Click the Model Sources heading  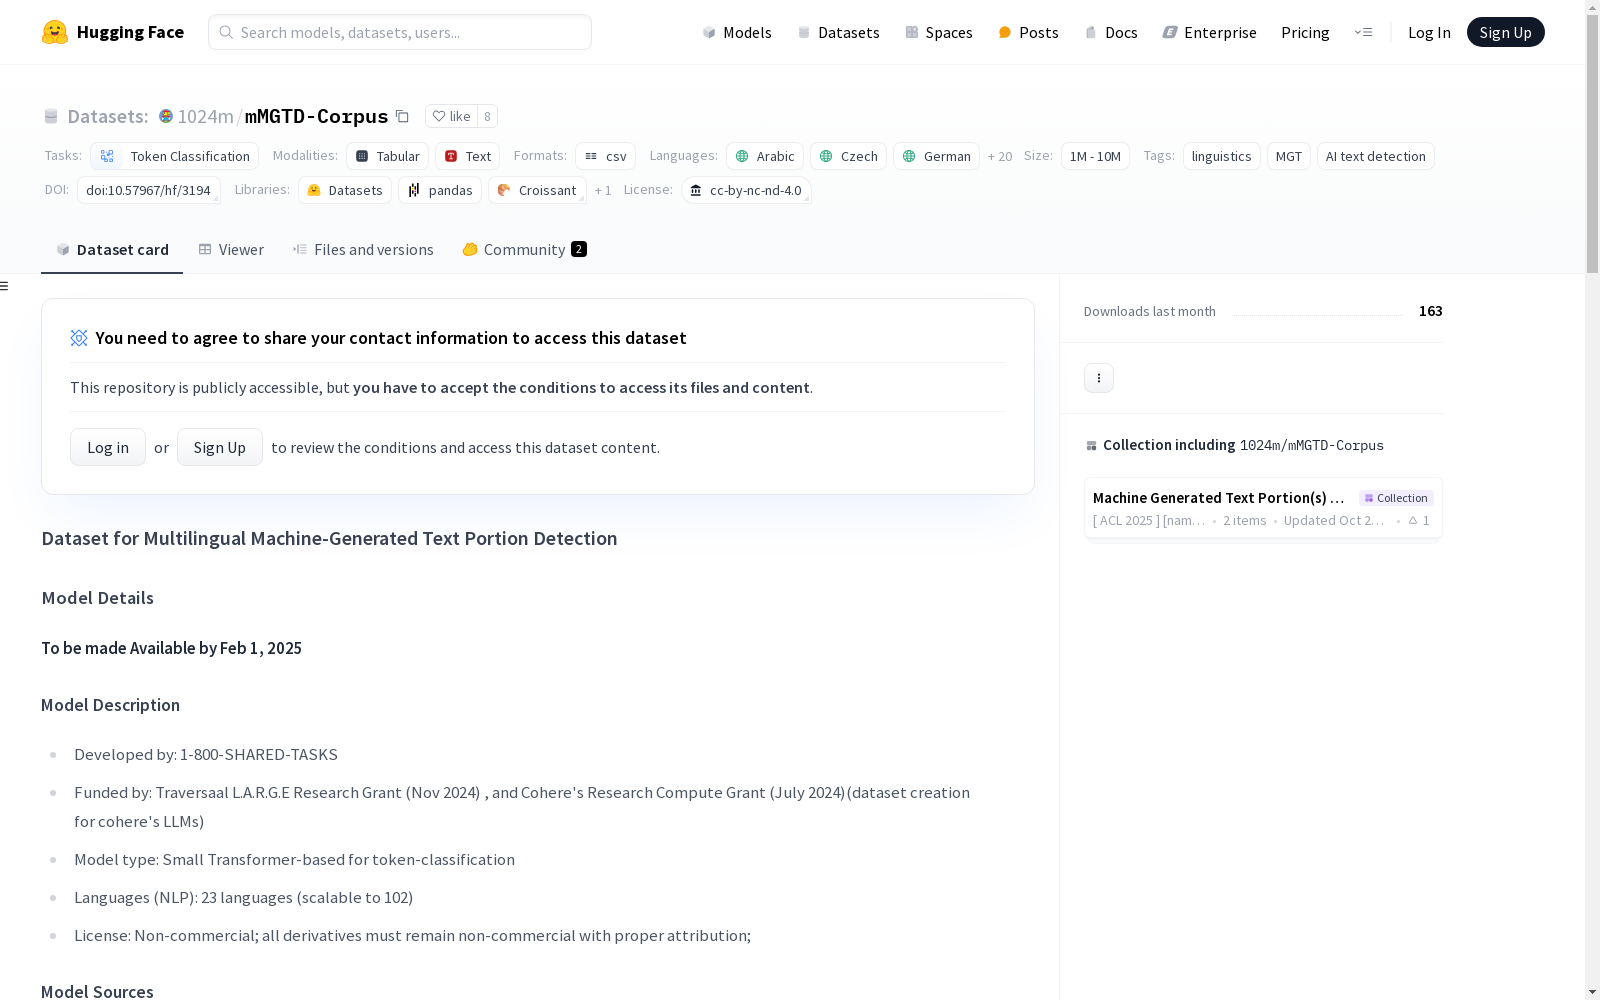pos(97,991)
